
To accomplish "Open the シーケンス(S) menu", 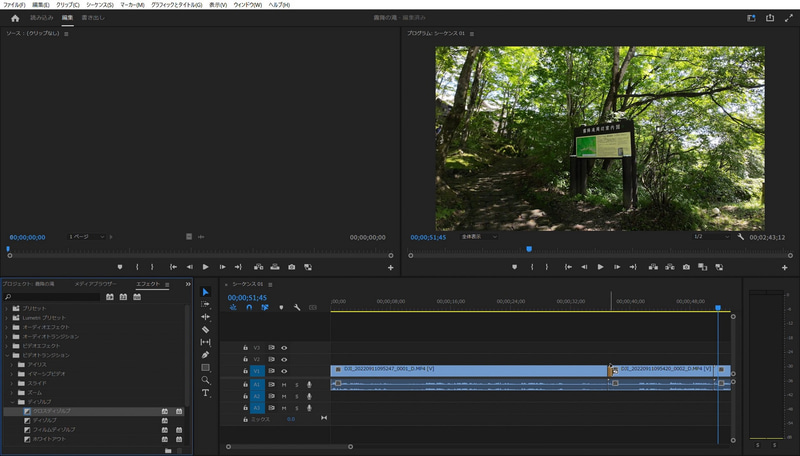I will 99,5.
